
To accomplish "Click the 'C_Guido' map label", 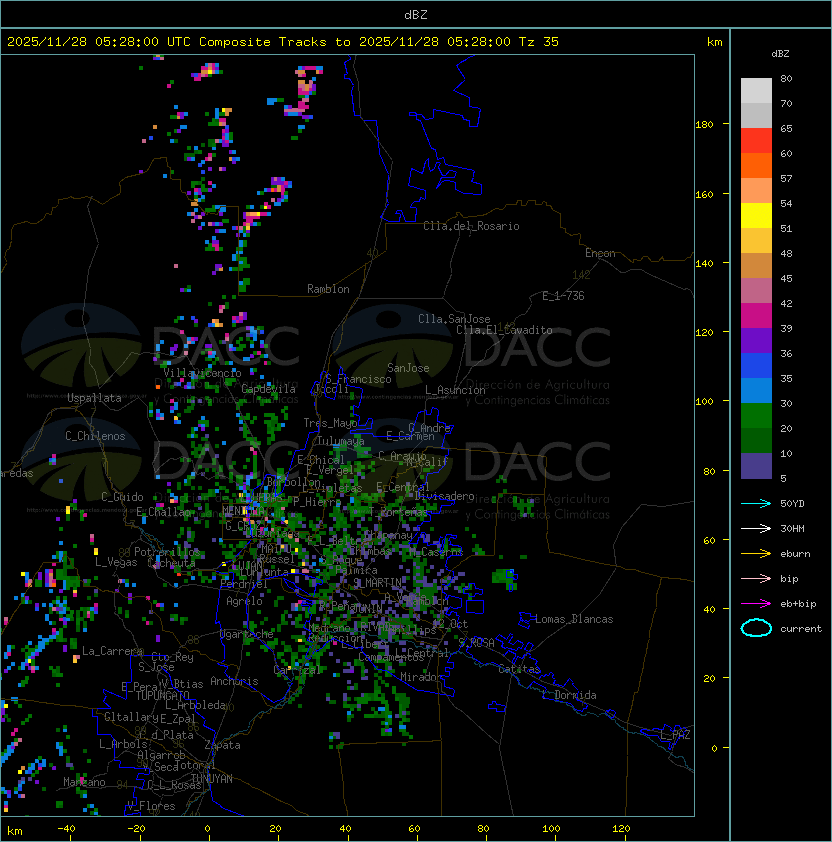I will (x=122, y=497).
